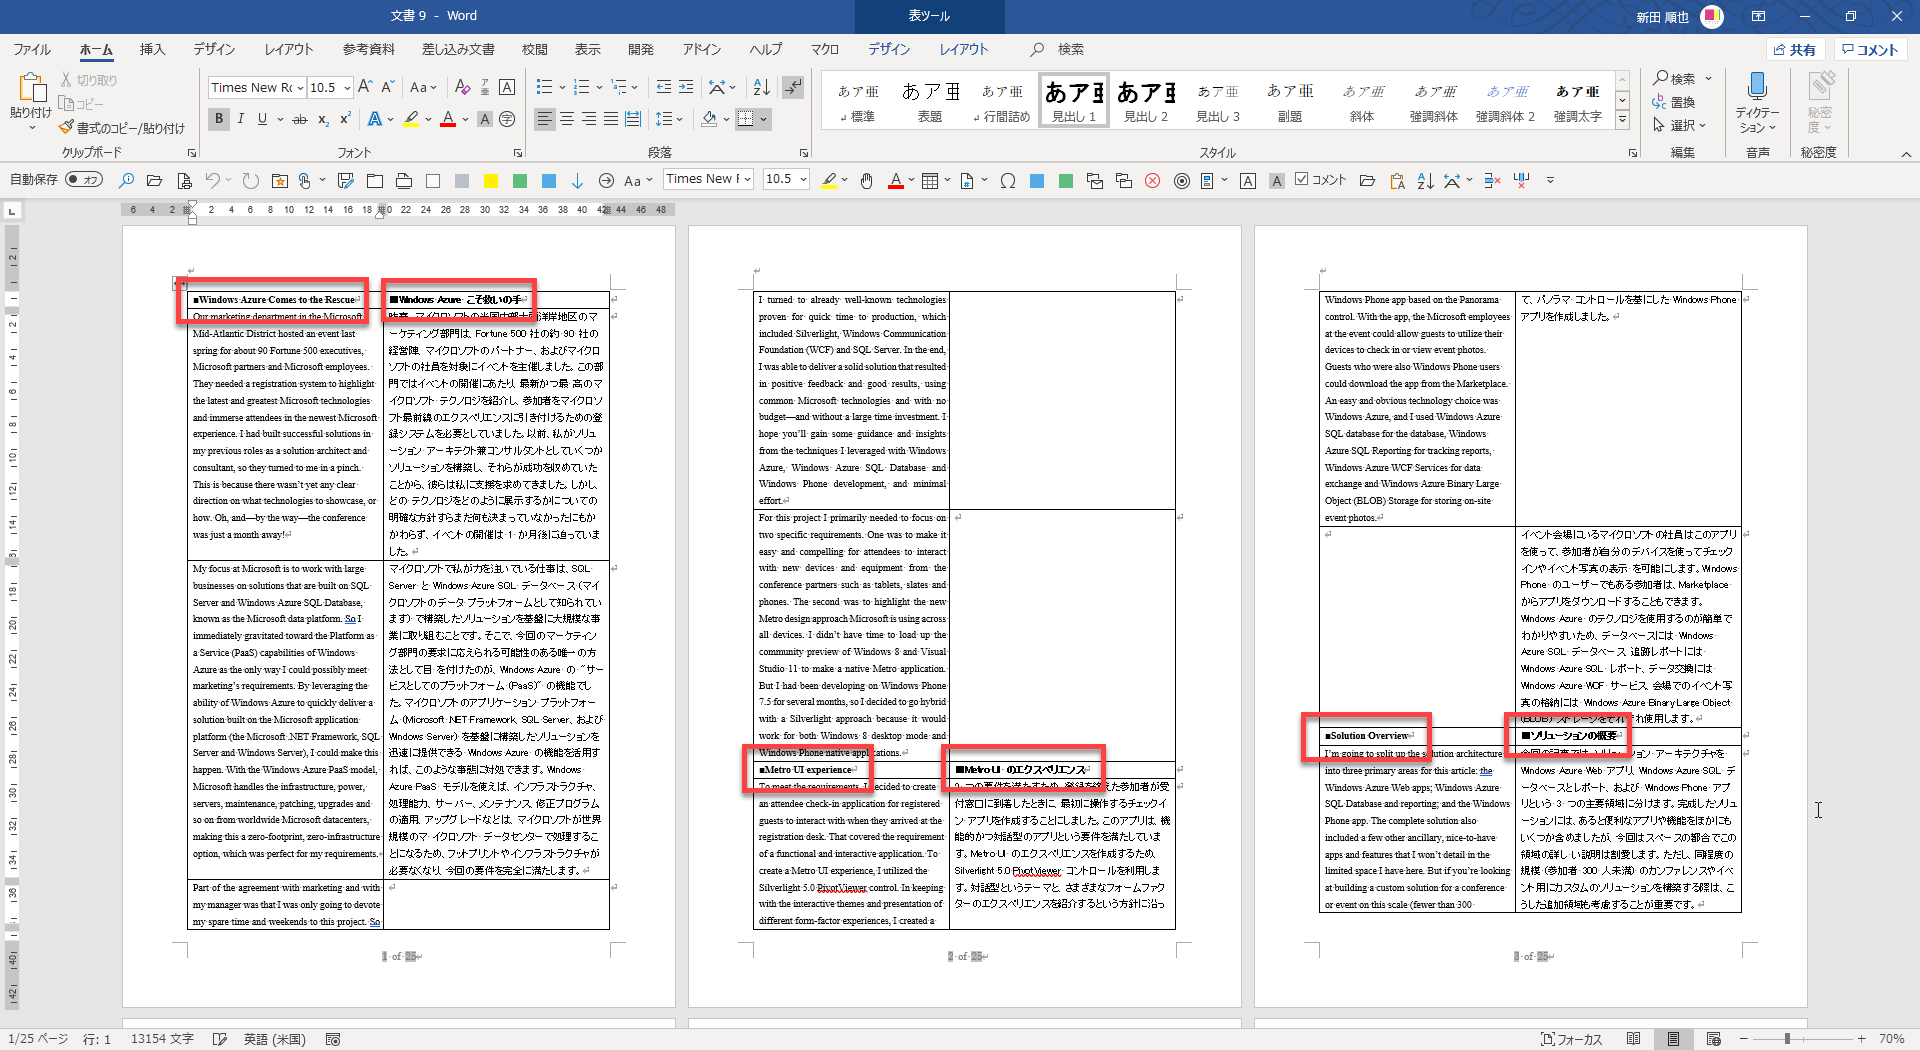Expand the styles gallery more button
Screen dimensions: 1920x1050
(1623, 120)
